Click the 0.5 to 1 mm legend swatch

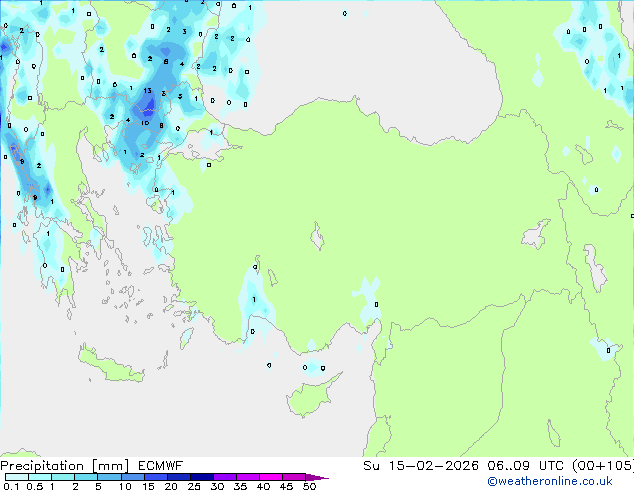[x=40, y=477]
